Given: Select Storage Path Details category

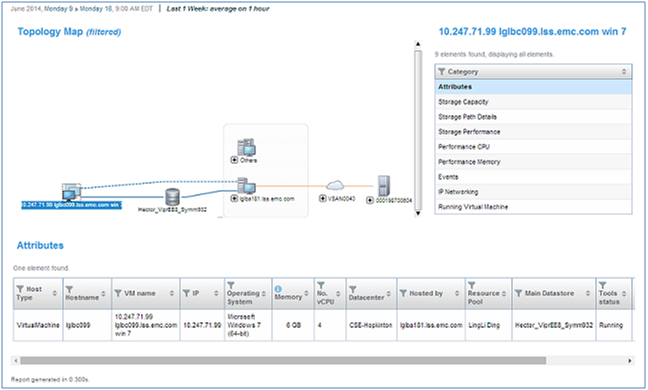Looking at the screenshot, I should (533, 117).
